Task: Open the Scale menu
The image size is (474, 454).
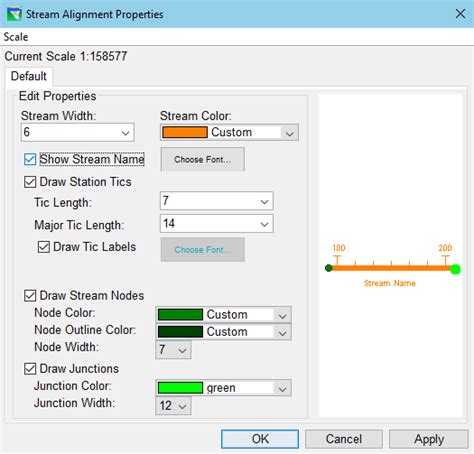Action: point(16,37)
